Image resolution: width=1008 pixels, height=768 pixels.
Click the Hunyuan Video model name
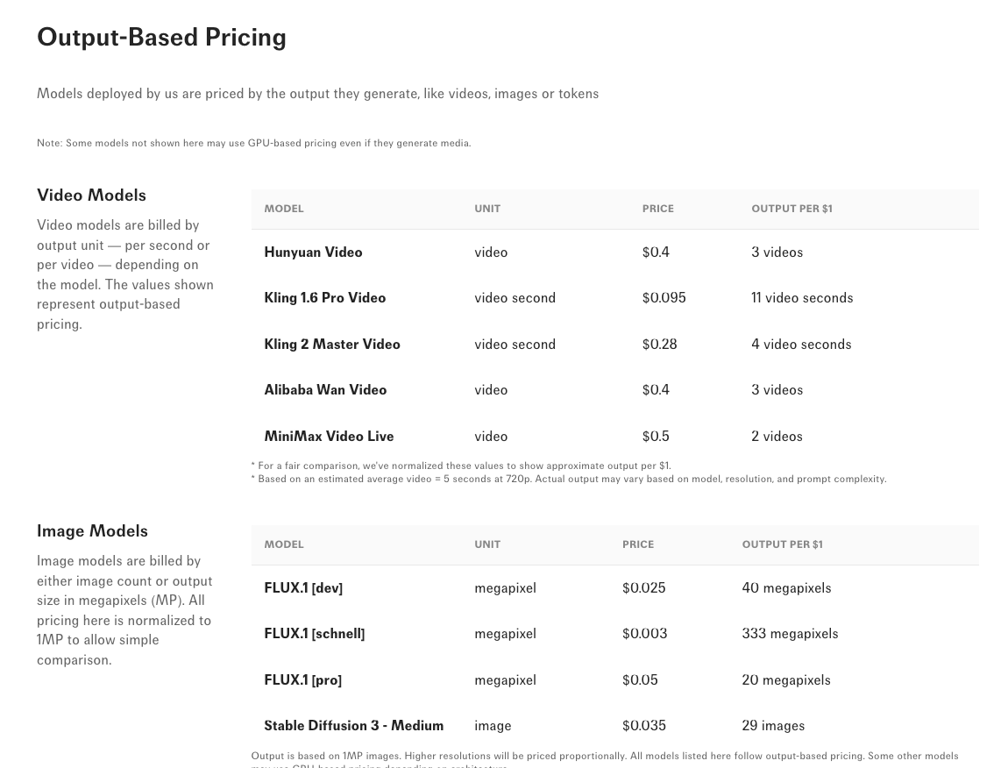(313, 252)
